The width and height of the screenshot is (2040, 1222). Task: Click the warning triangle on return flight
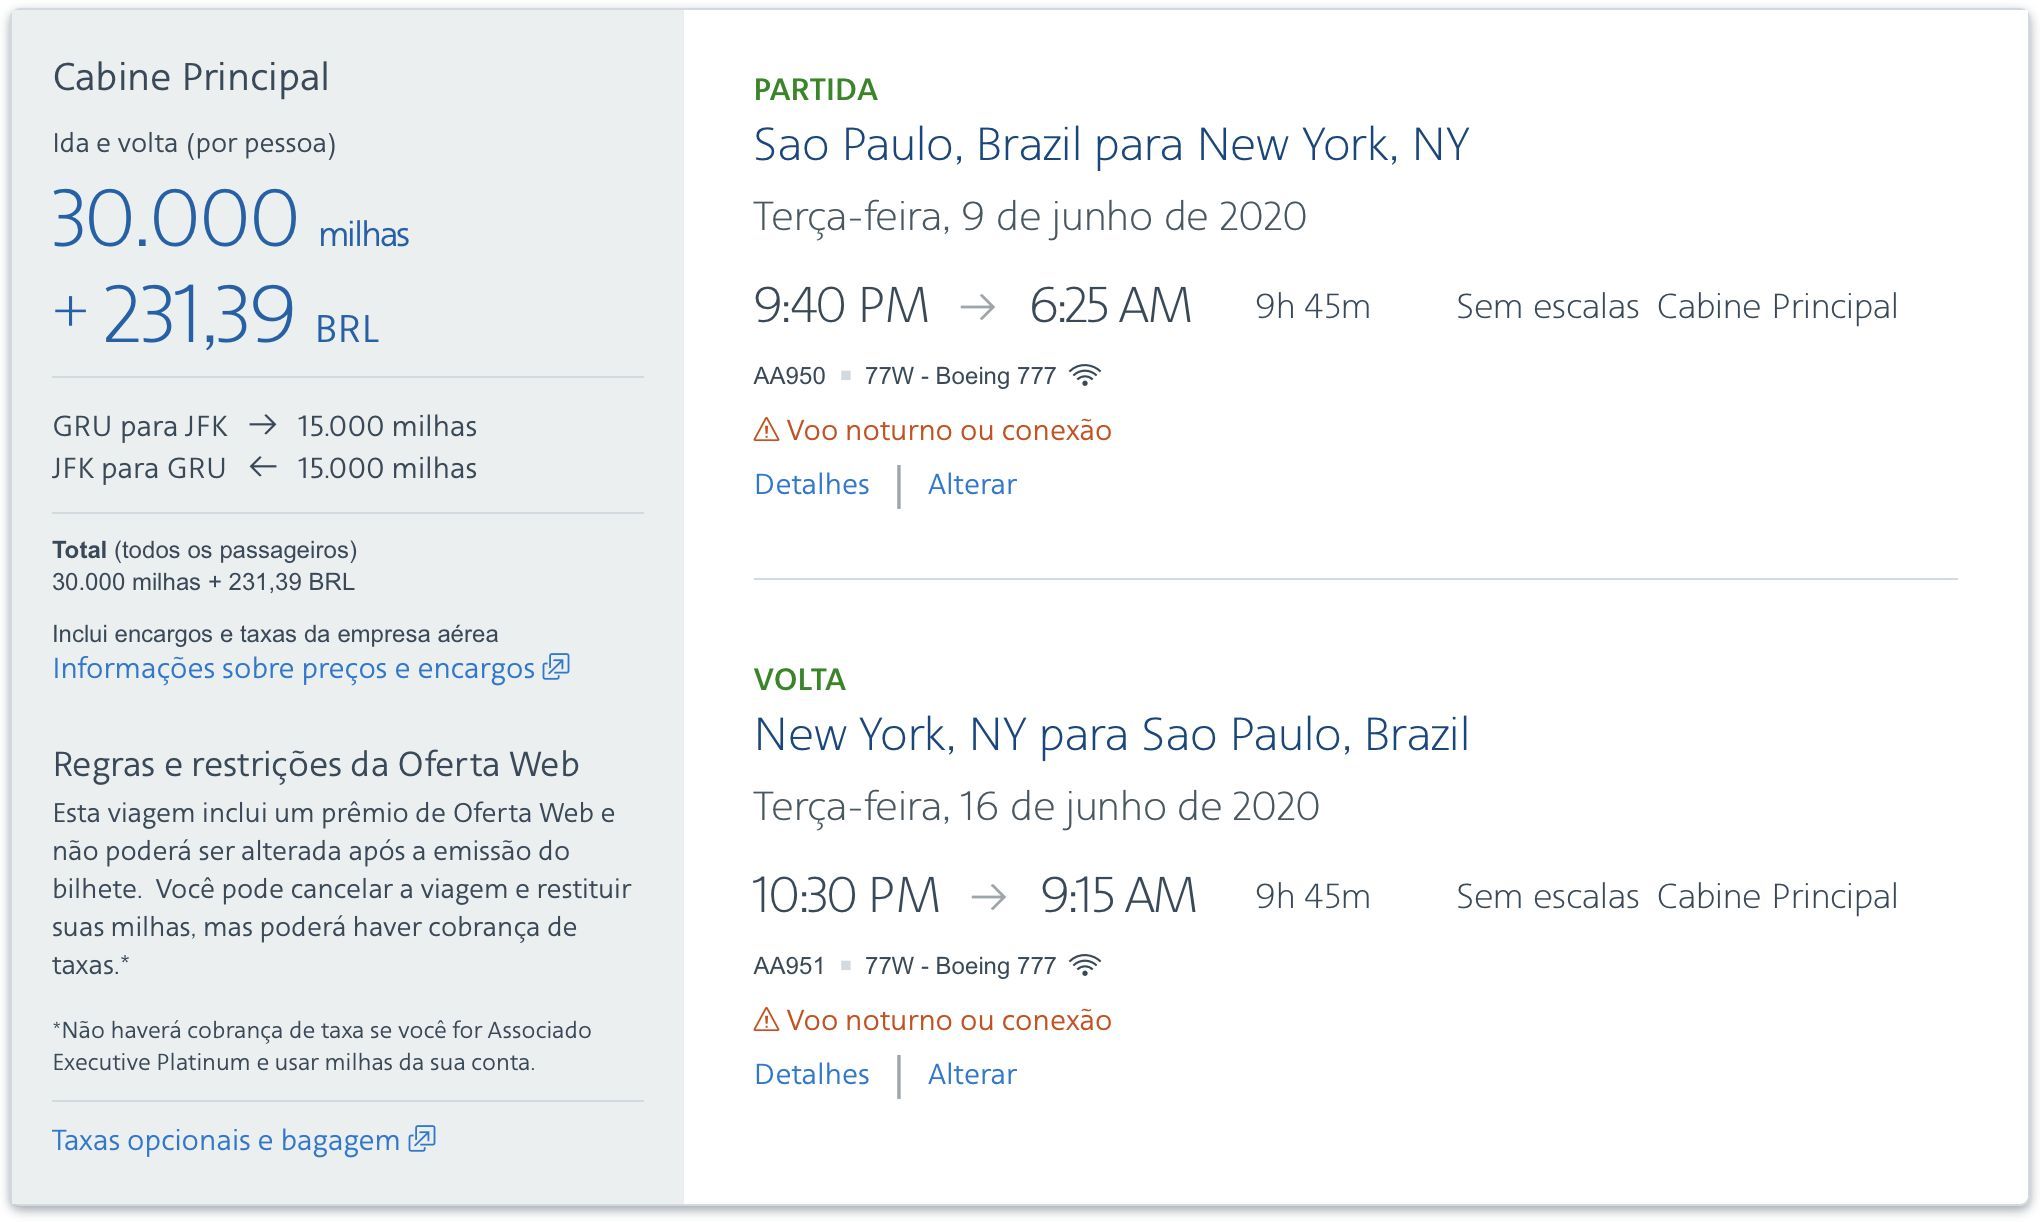pos(766,1020)
